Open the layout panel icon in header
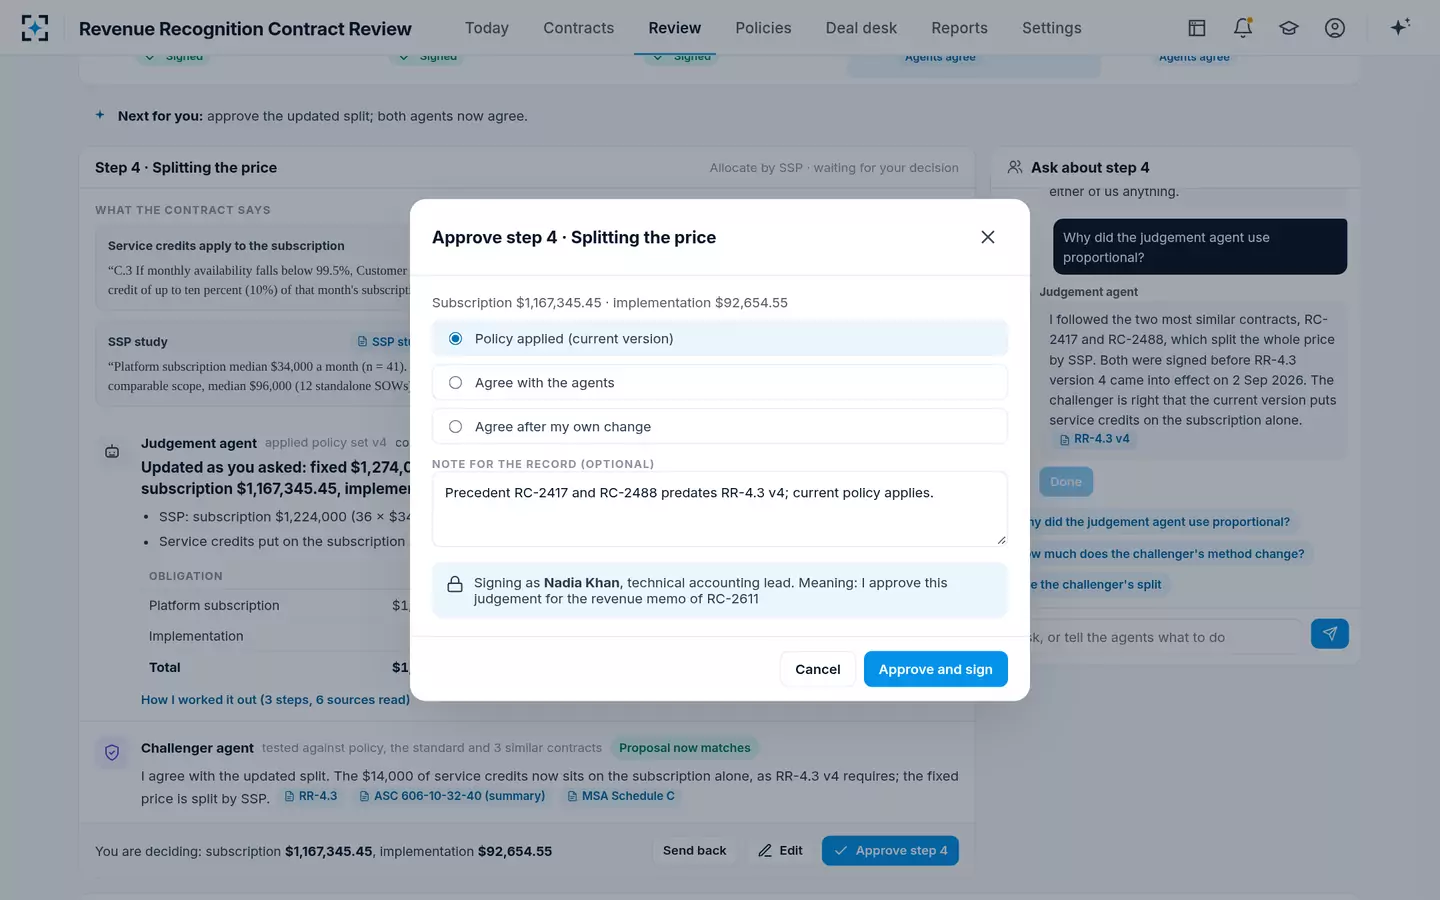Image resolution: width=1440 pixels, height=900 pixels. point(1197,28)
